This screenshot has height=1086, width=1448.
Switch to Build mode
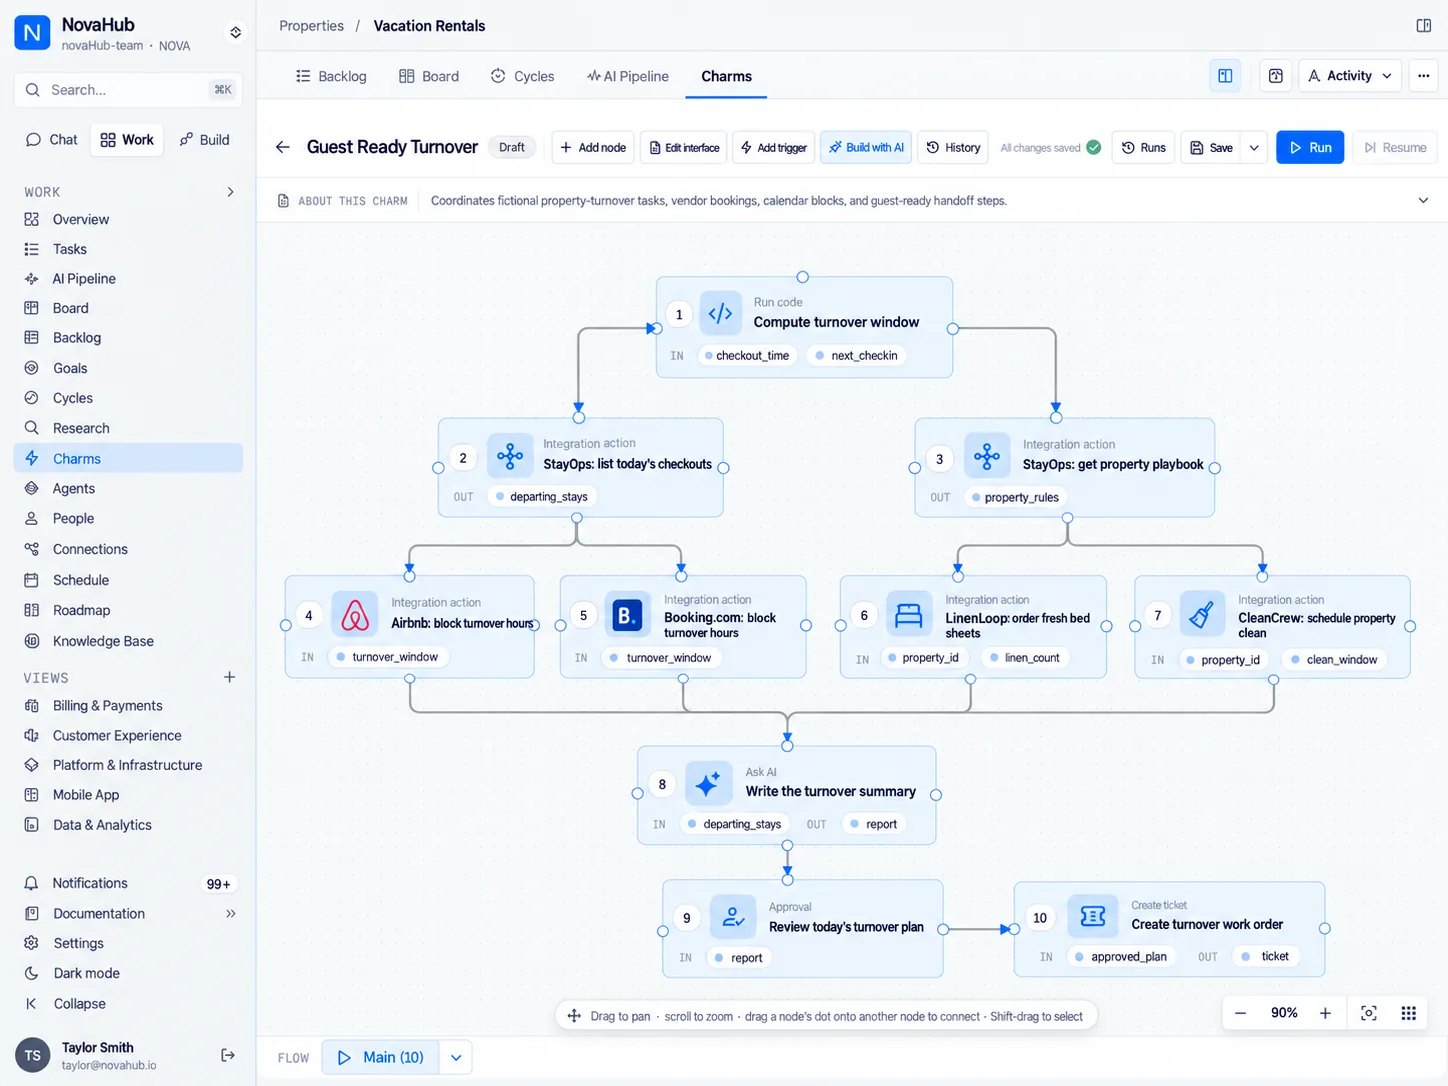[205, 140]
